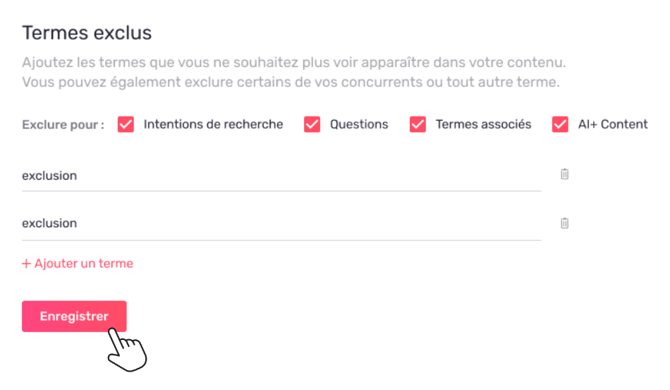Click the plus icon before Ajouter un terme
The height and width of the screenshot is (390, 670).
tap(26, 264)
